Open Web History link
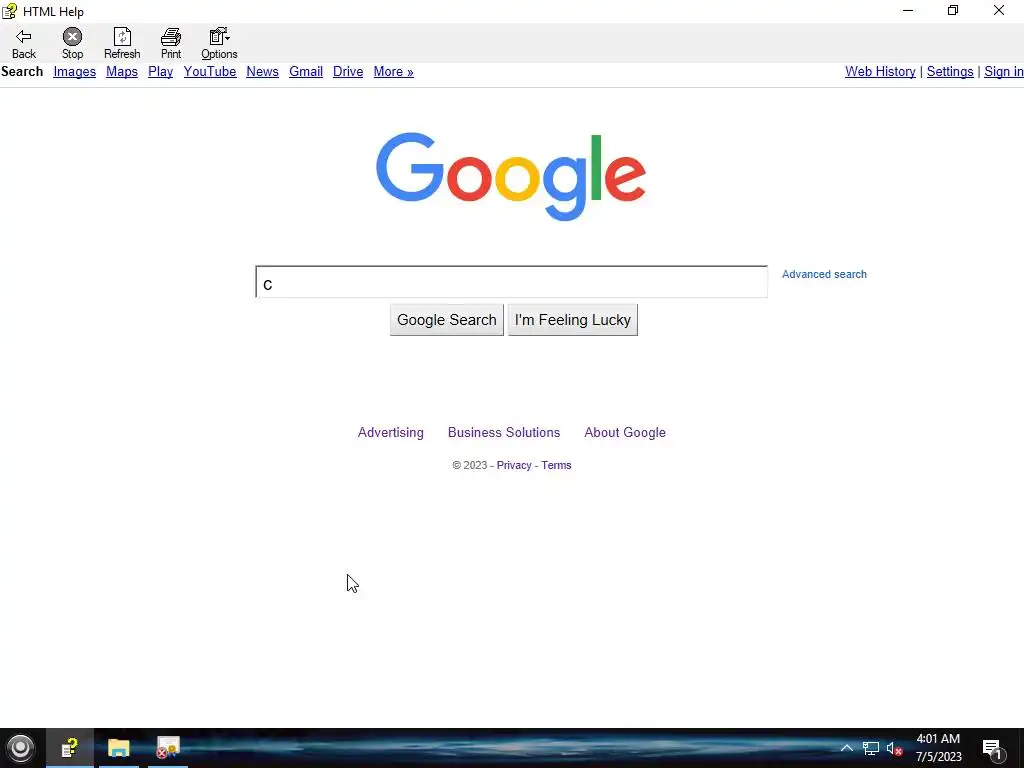 click(x=880, y=72)
